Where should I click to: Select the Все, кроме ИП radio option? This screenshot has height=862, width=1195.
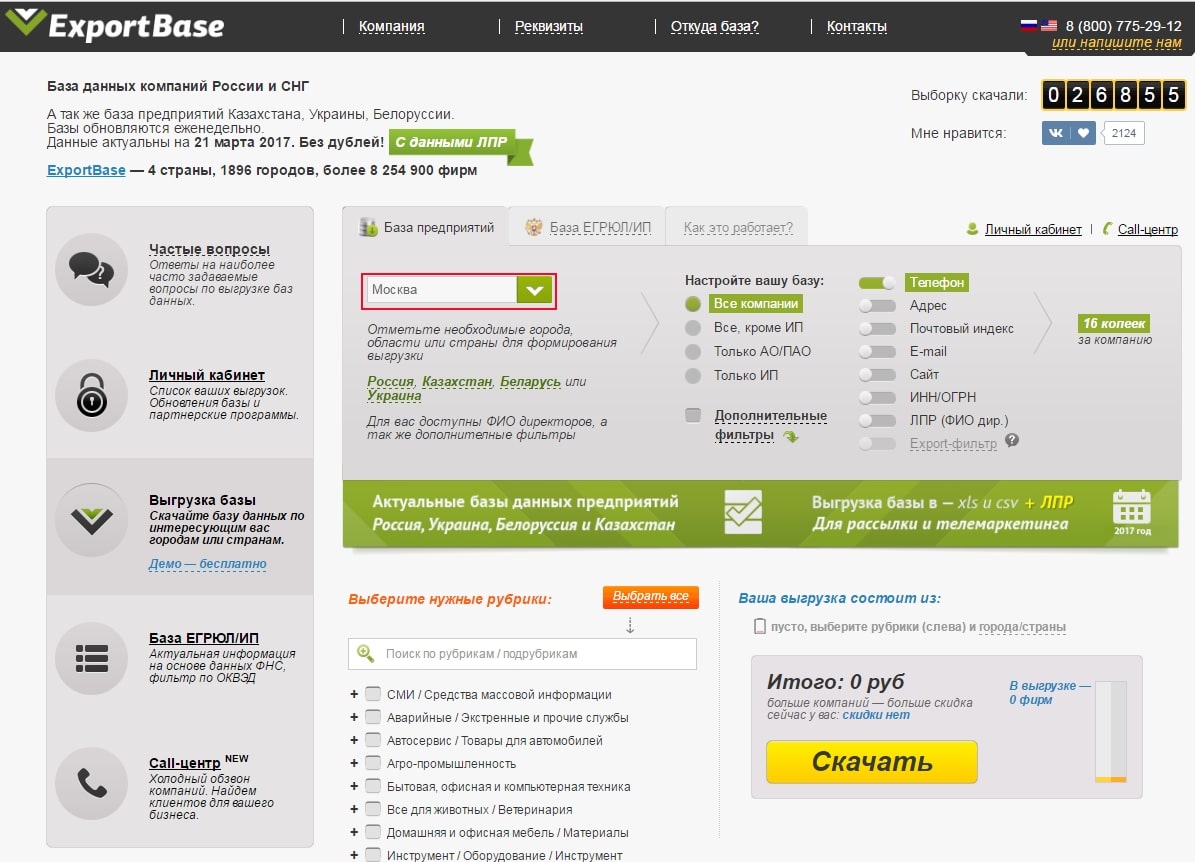pyautogui.click(x=693, y=328)
